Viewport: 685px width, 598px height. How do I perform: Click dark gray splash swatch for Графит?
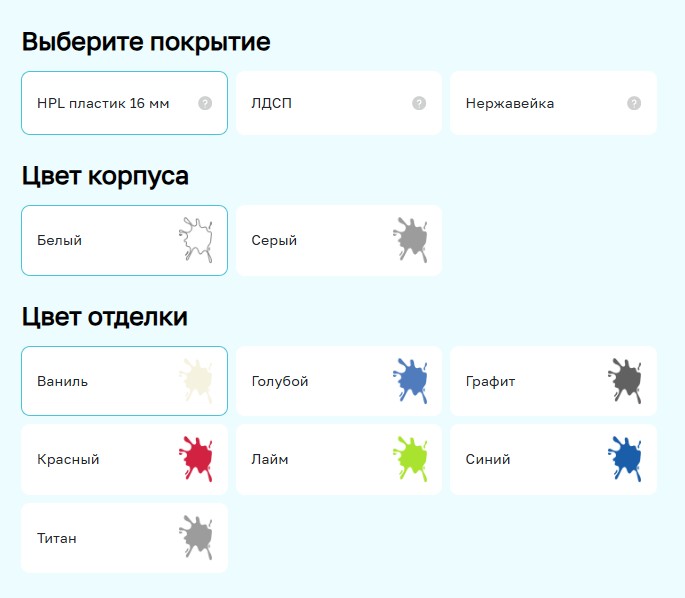tap(625, 381)
